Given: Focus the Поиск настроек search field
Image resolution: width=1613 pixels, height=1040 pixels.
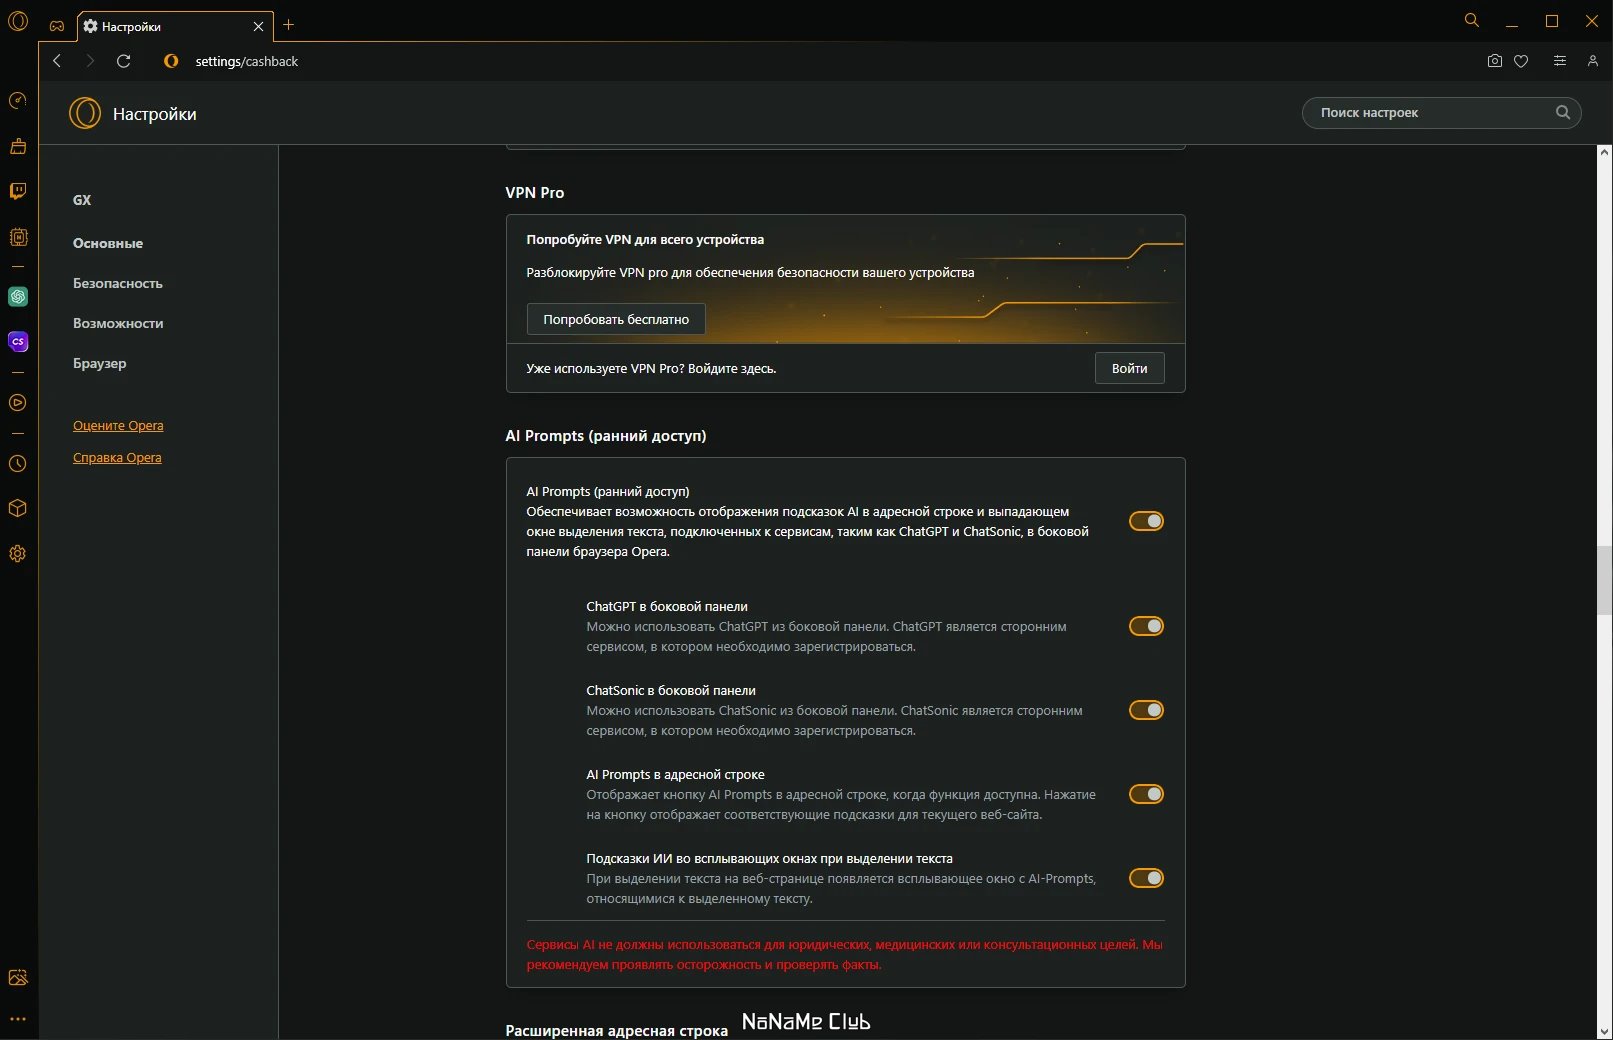Looking at the screenshot, I should tap(1441, 112).
